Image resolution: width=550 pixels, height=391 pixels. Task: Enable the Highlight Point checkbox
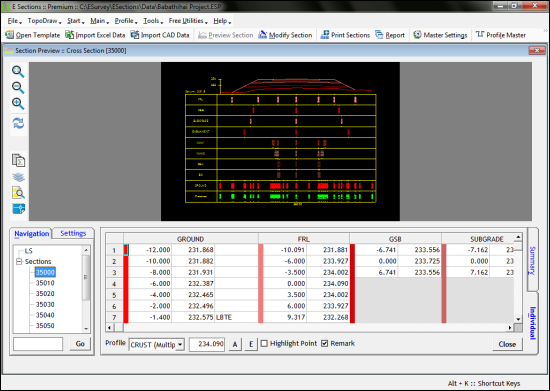click(264, 343)
